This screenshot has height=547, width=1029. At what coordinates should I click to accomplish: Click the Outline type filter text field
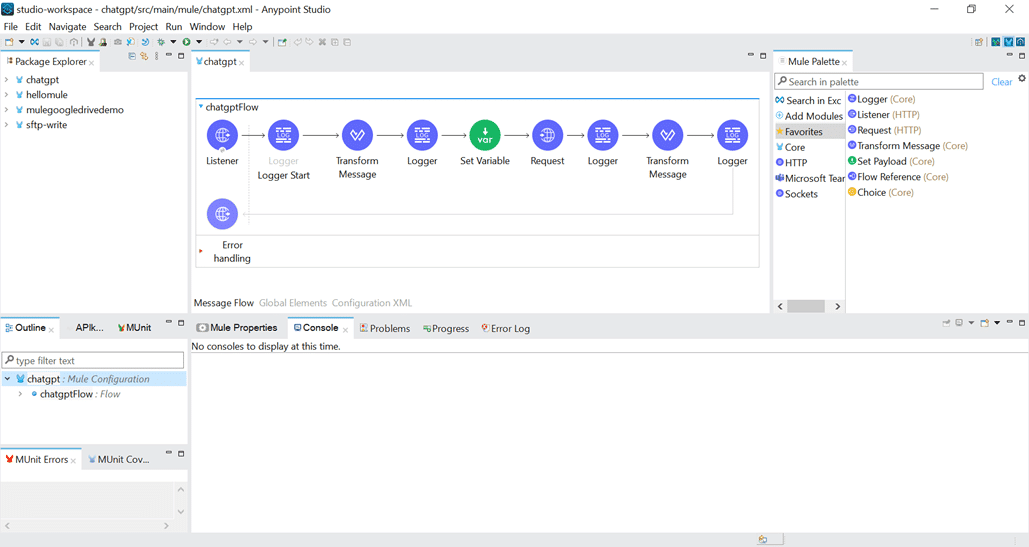(x=93, y=360)
